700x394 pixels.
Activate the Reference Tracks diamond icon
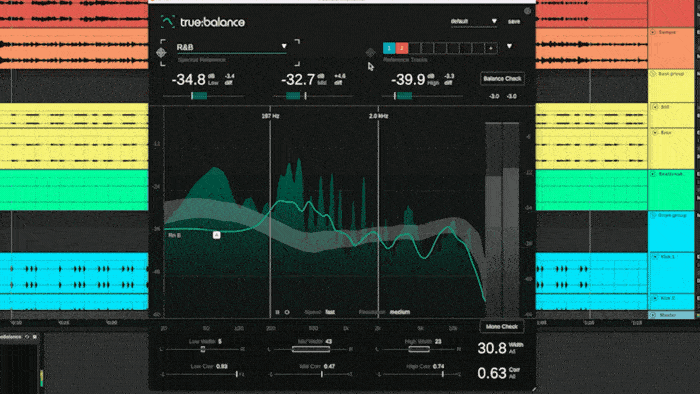point(371,53)
